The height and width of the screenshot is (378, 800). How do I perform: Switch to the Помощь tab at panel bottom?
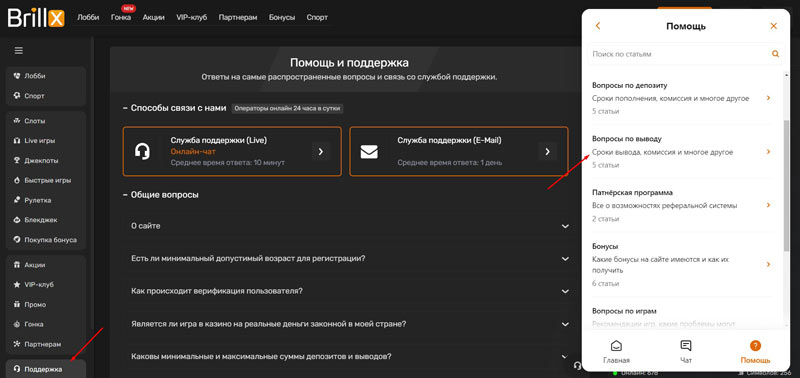click(x=756, y=352)
